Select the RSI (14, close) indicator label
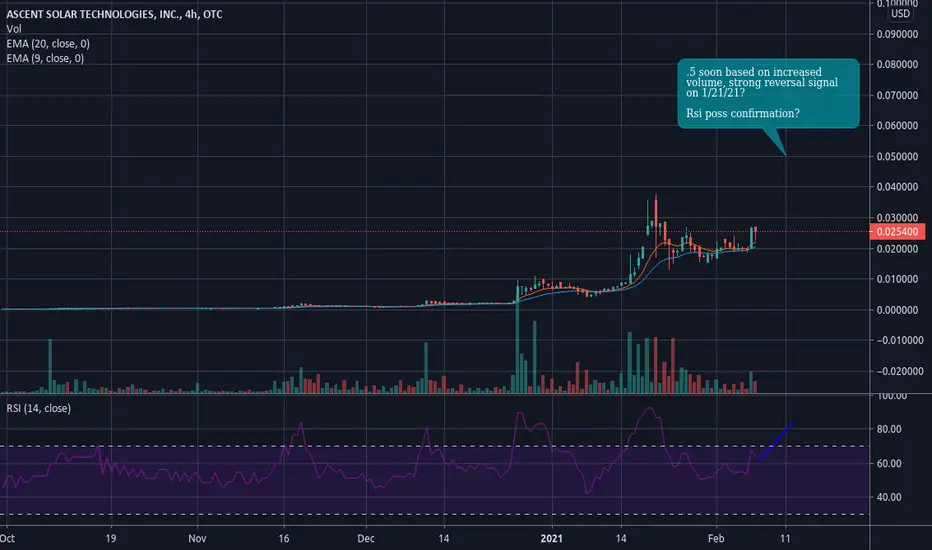Image resolution: width=932 pixels, height=550 pixels. click(39, 408)
